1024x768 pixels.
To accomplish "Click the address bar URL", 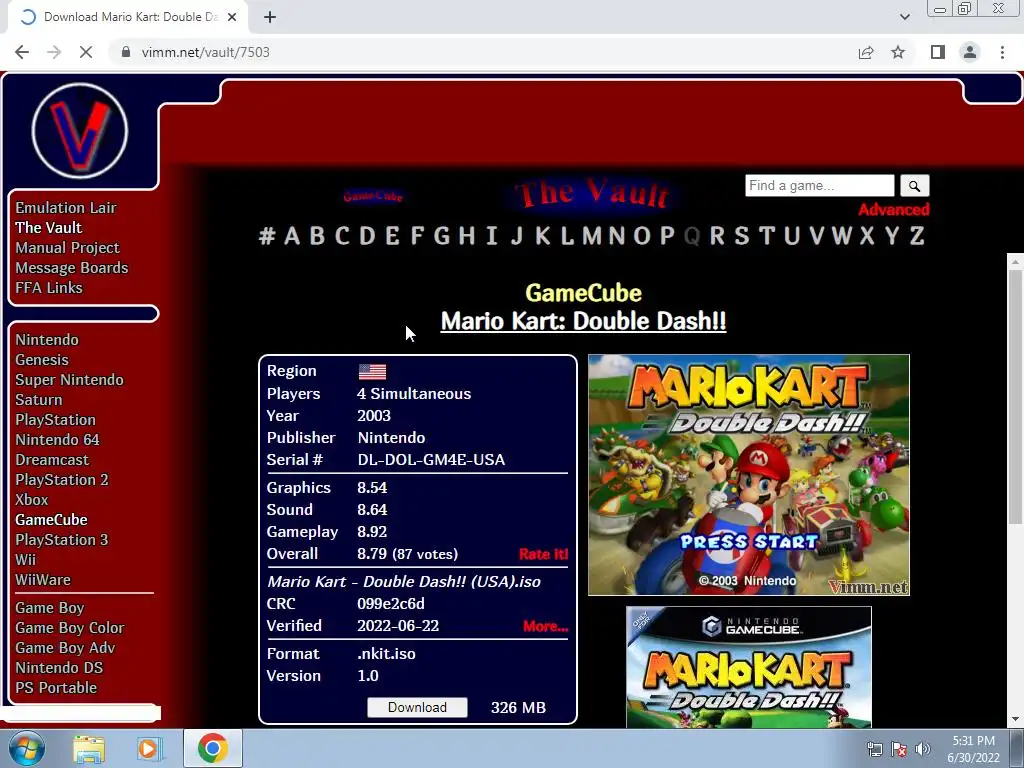I will [x=205, y=52].
